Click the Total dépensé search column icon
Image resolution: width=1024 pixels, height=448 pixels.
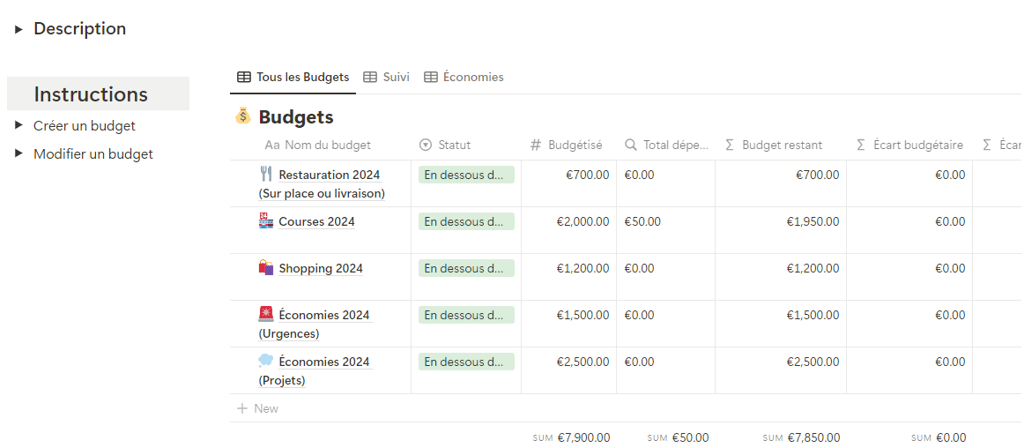630,145
